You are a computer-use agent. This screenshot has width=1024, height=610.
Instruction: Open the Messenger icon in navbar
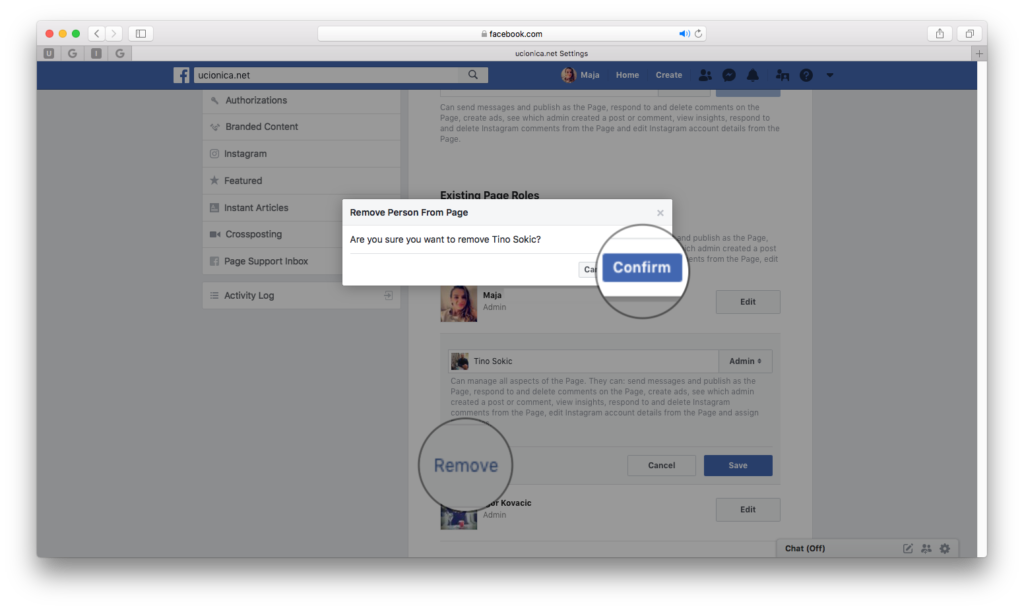tap(730, 75)
